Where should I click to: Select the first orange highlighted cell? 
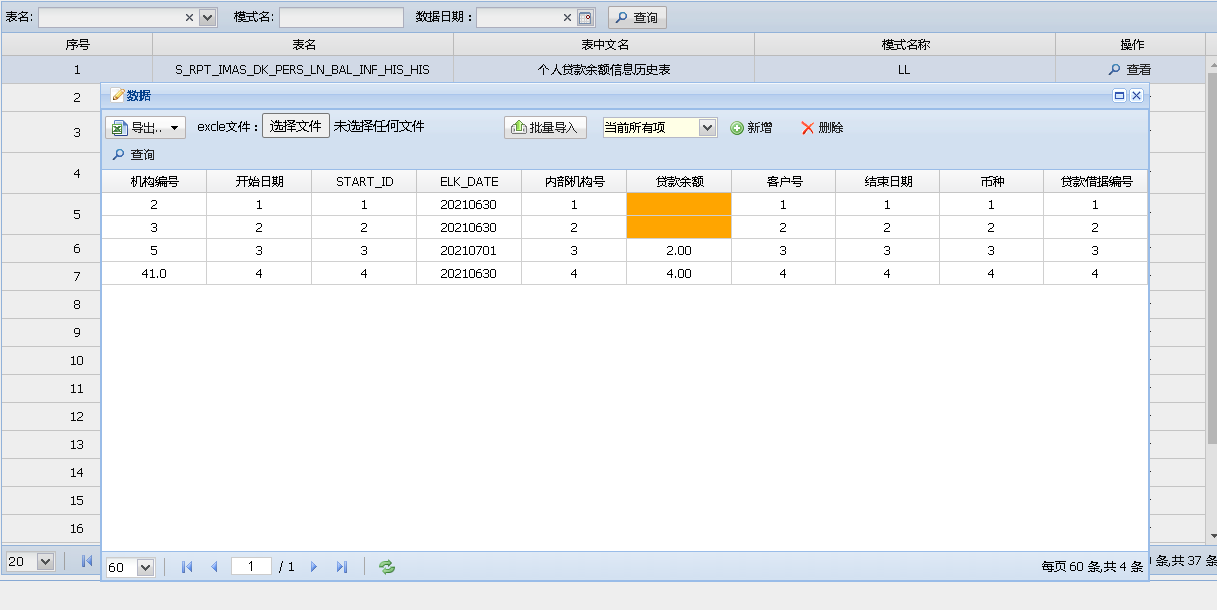coord(679,204)
